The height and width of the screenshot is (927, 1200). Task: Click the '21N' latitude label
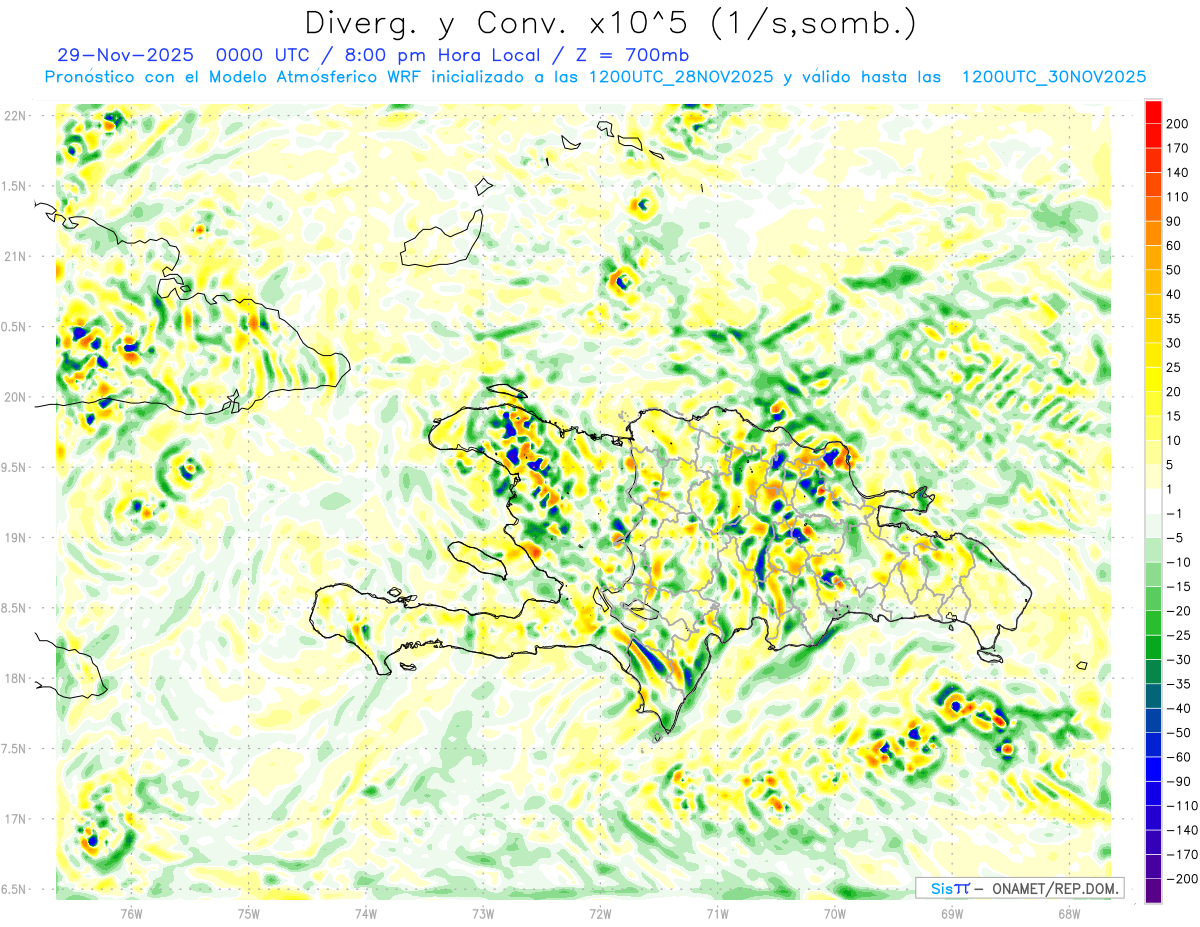[15, 257]
